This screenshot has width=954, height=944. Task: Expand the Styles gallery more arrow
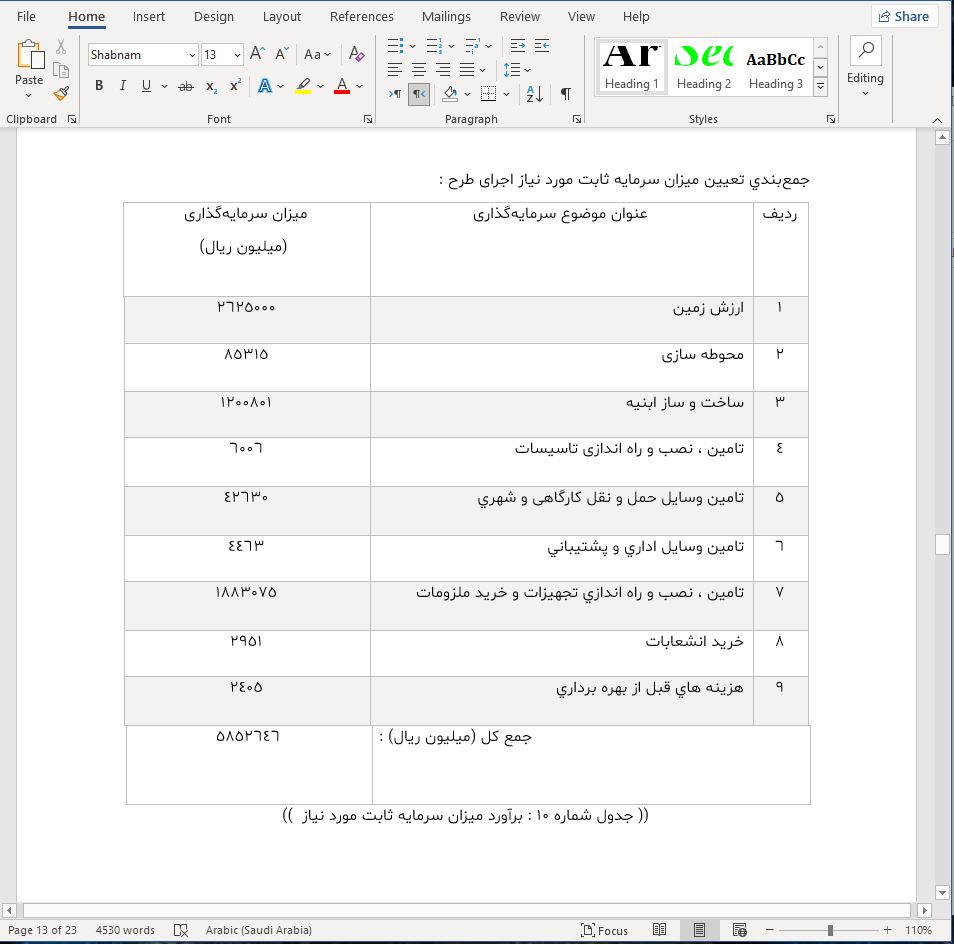click(x=820, y=88)
